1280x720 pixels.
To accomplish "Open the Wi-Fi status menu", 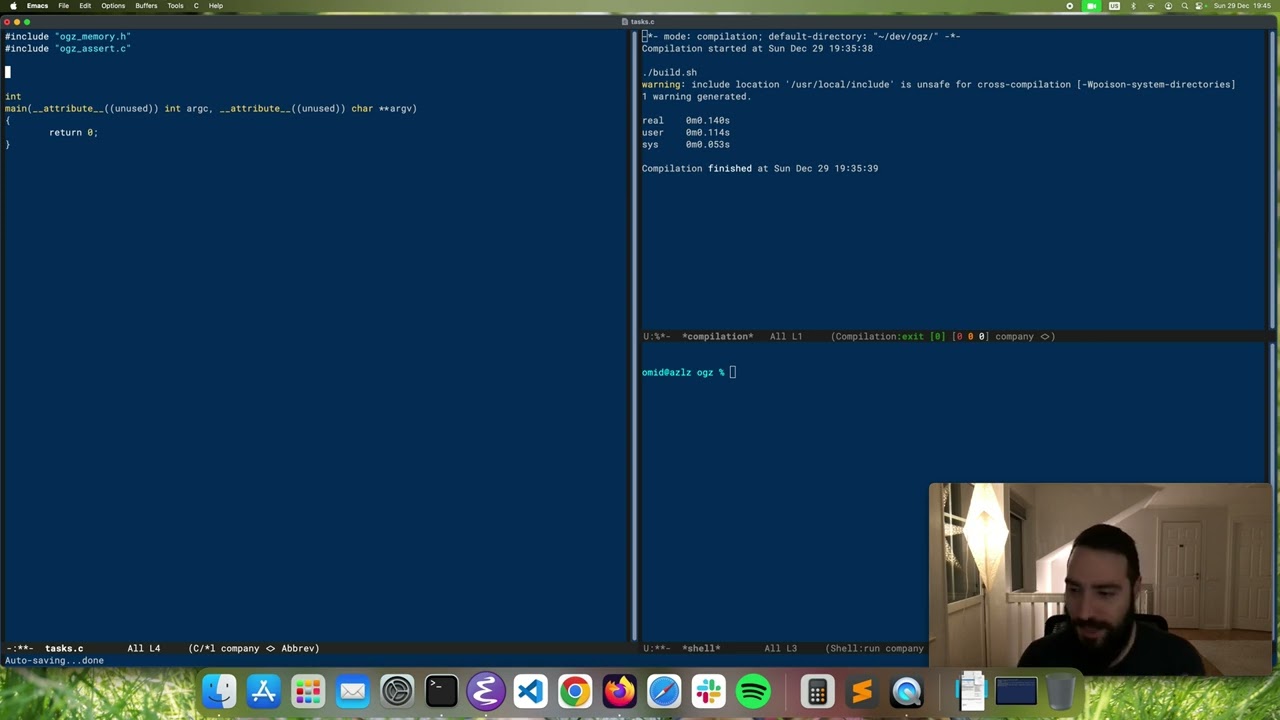I will (x=1150, y=6).
